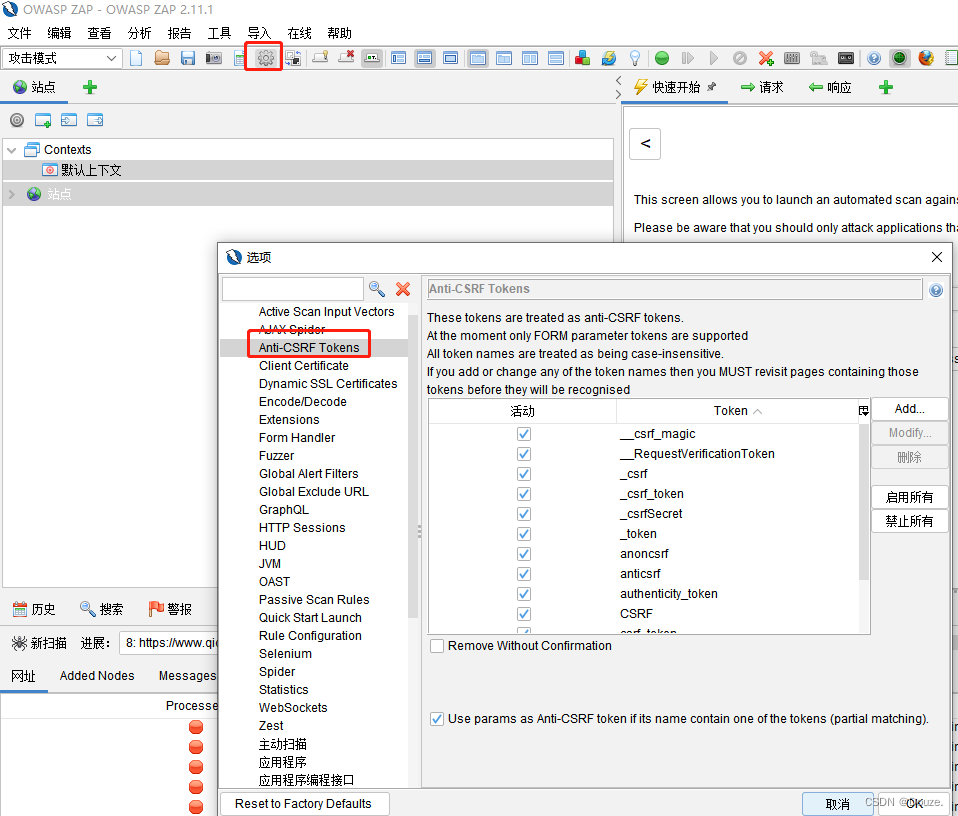This screenshot has width=958, height=816.
Task: Click the Step breakpoint icon
Action: pos(687,58)
